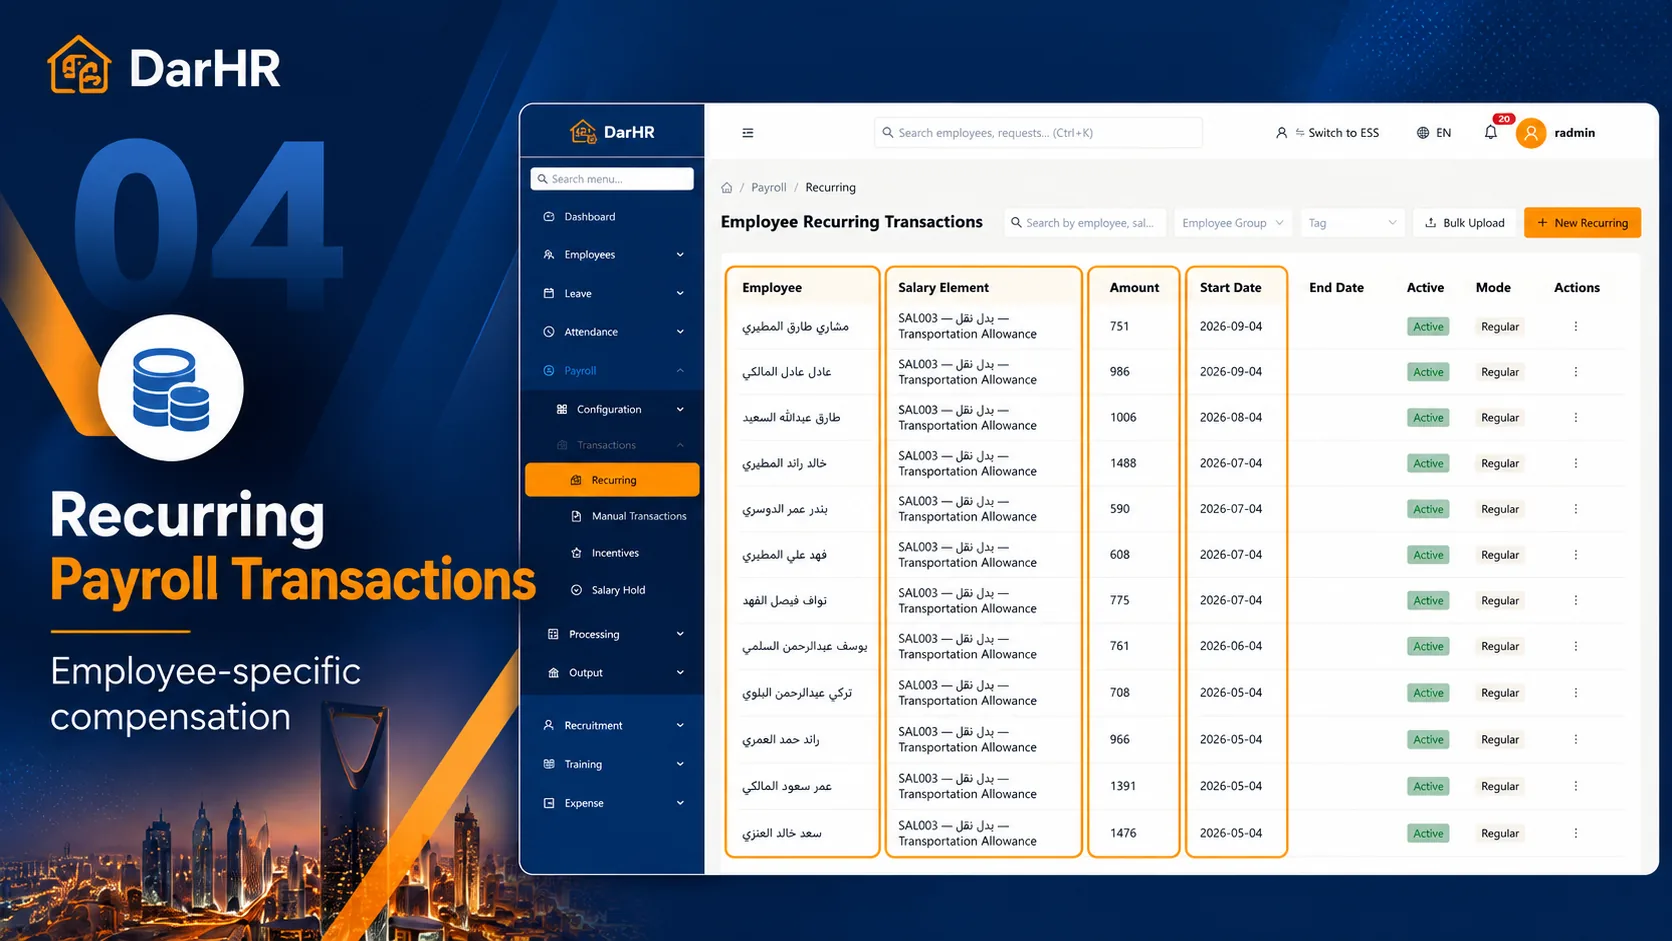The image size is (1672, 941).
Task: Click the Amount column header
Action: pyautogui.click(x=1134, y=288)
